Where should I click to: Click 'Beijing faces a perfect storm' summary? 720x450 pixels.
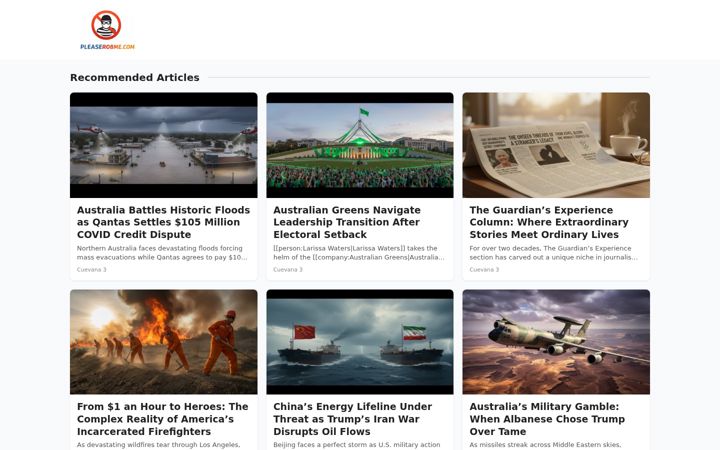click(357, 444)
